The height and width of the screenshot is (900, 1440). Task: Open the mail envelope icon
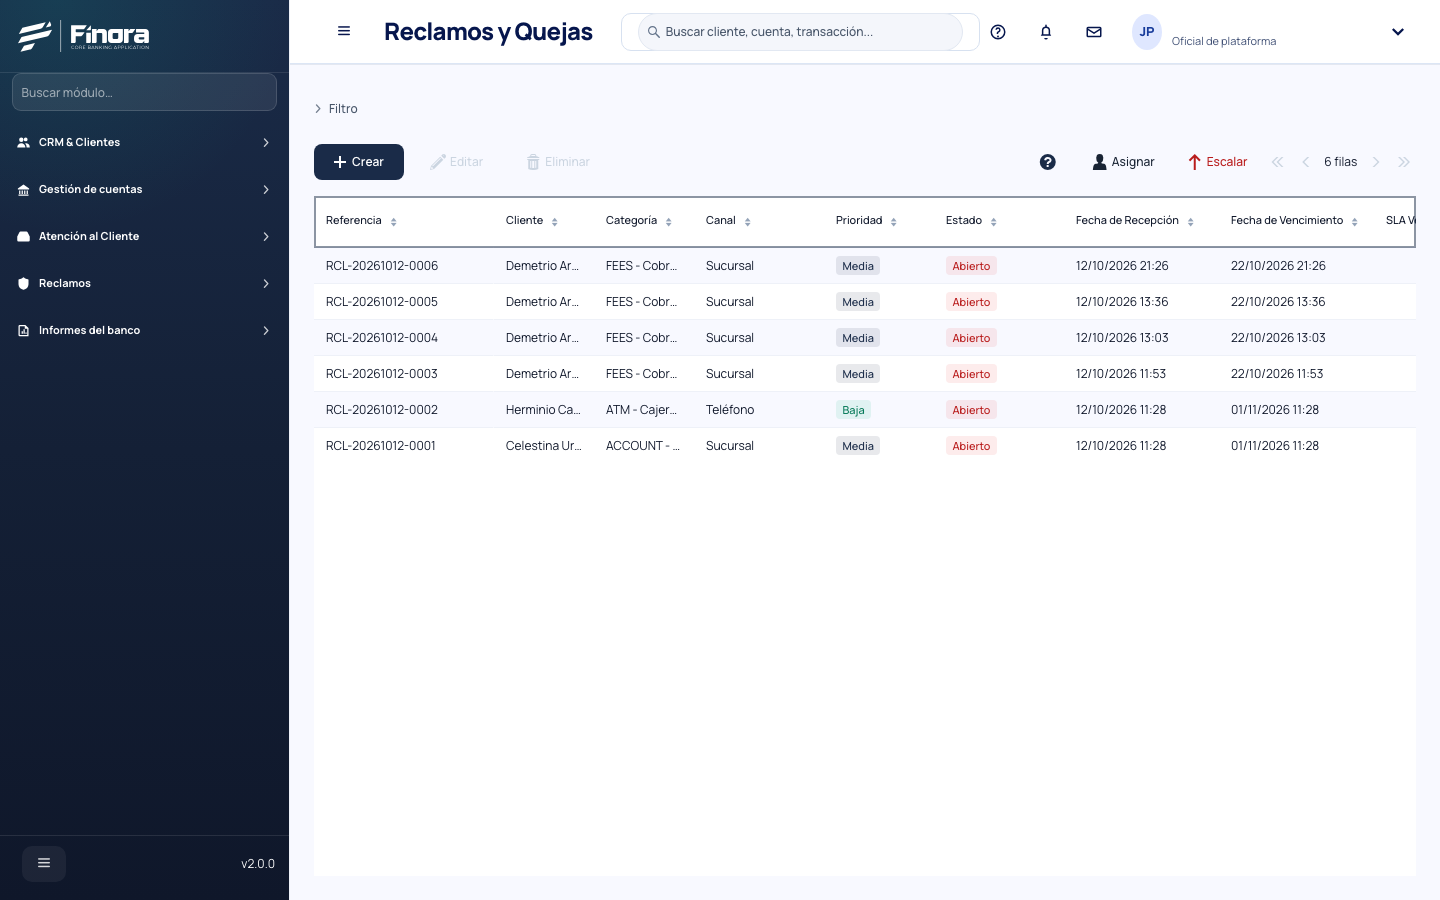coord(1094,32)
